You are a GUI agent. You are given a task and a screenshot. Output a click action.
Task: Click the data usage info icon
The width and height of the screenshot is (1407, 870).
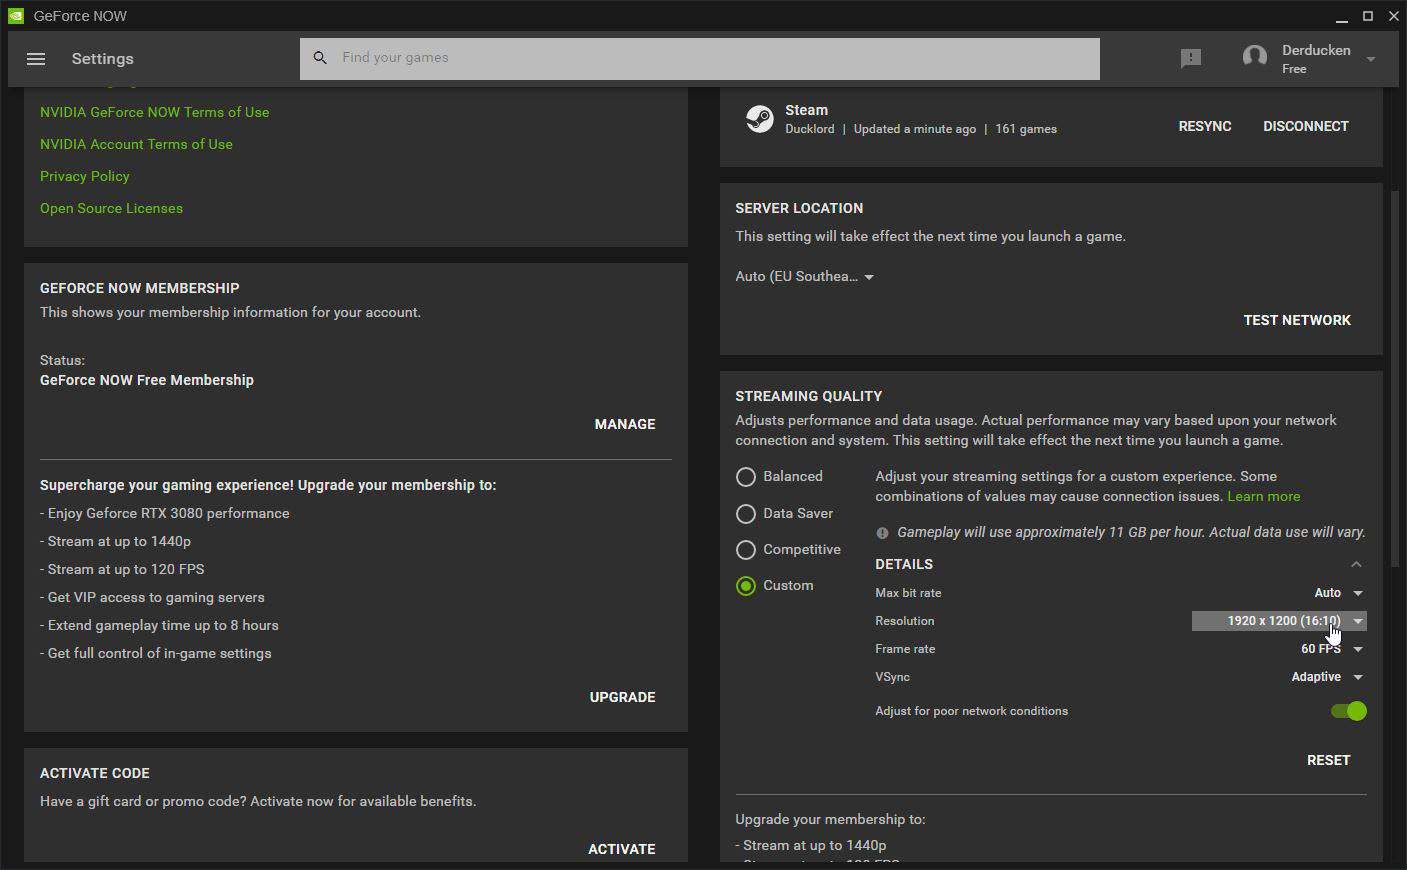(882, 533)
